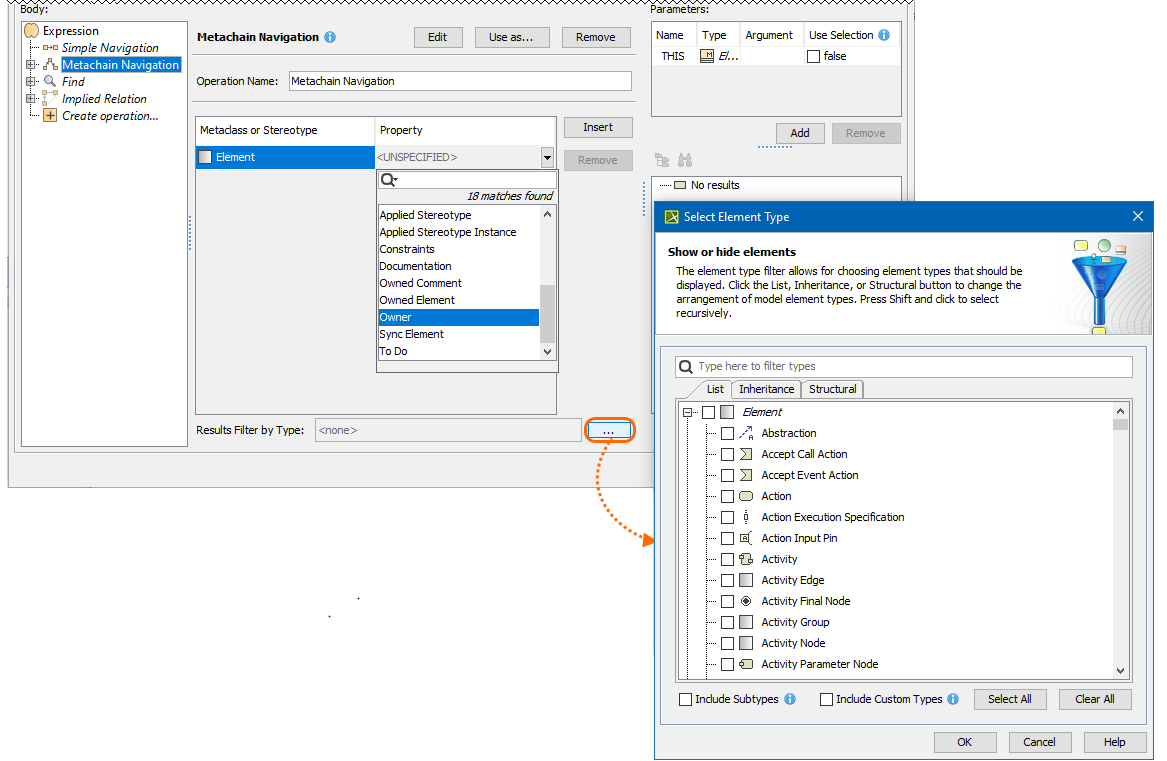1167x761 pixels.
Task: Click the Clear All button
Action: pos(1094,699)
